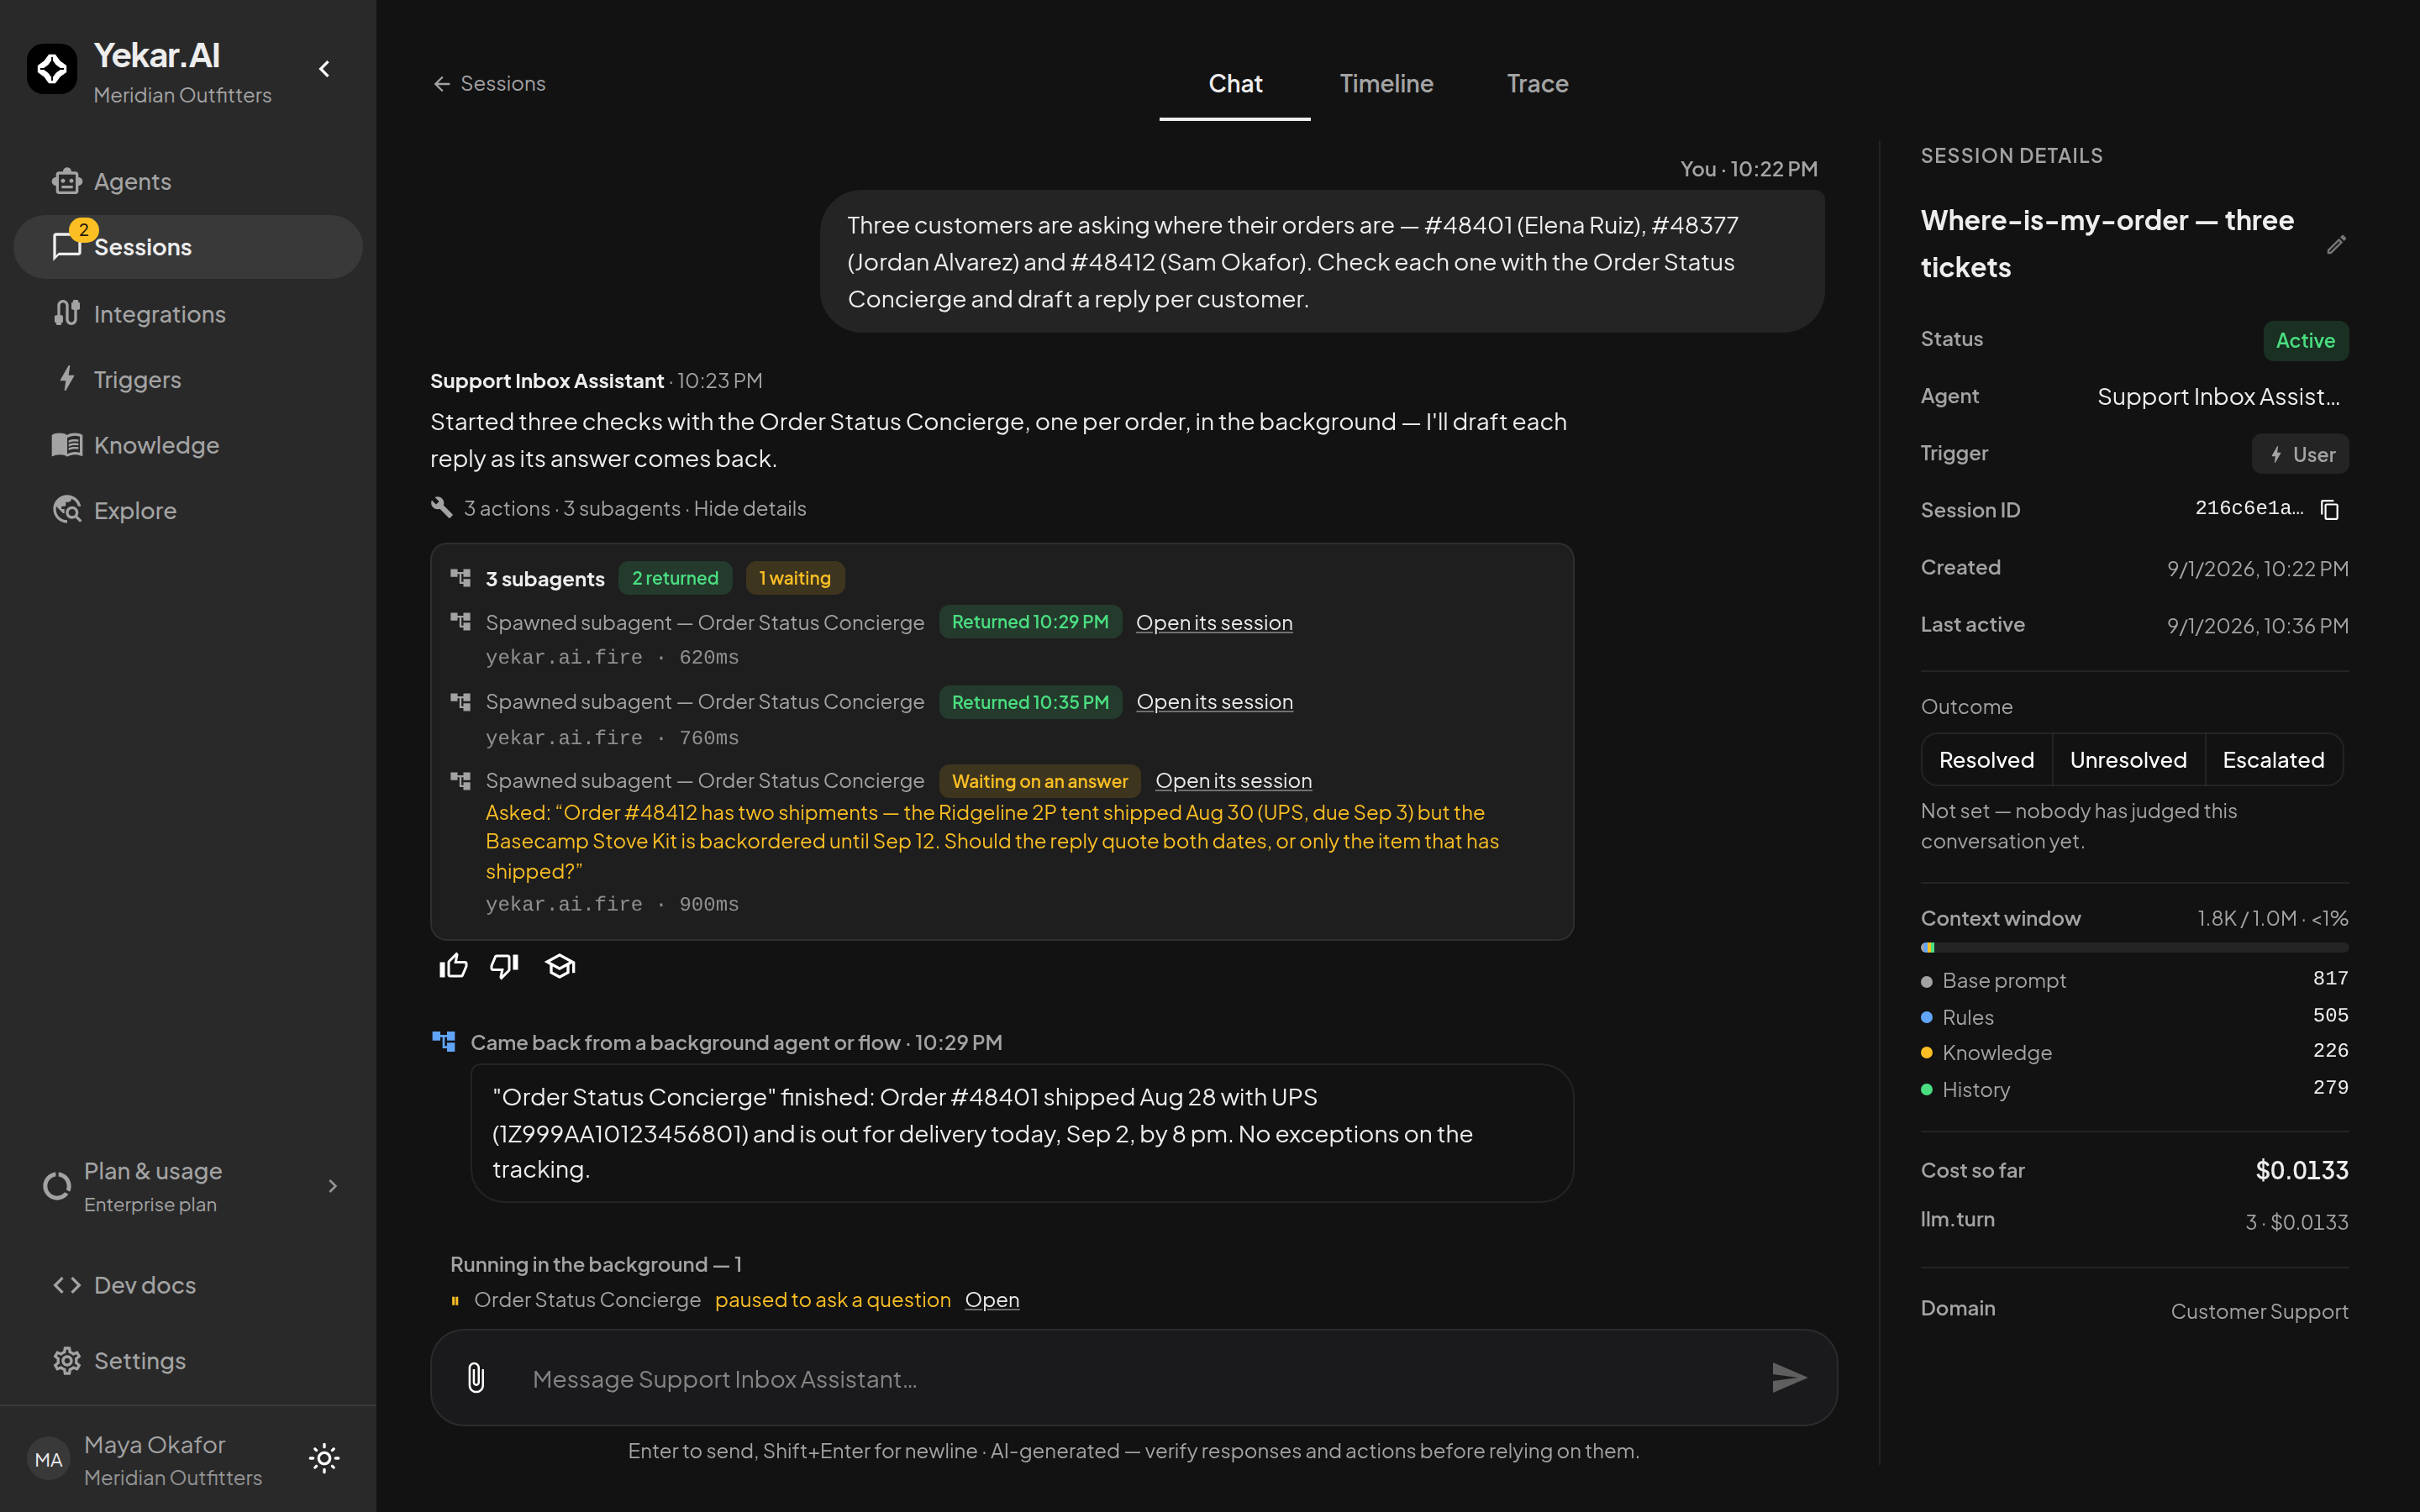This screenshot has height=1512, width=2420.
Task: Click the thumbs down feedback icon
Action: pos(504,966)
